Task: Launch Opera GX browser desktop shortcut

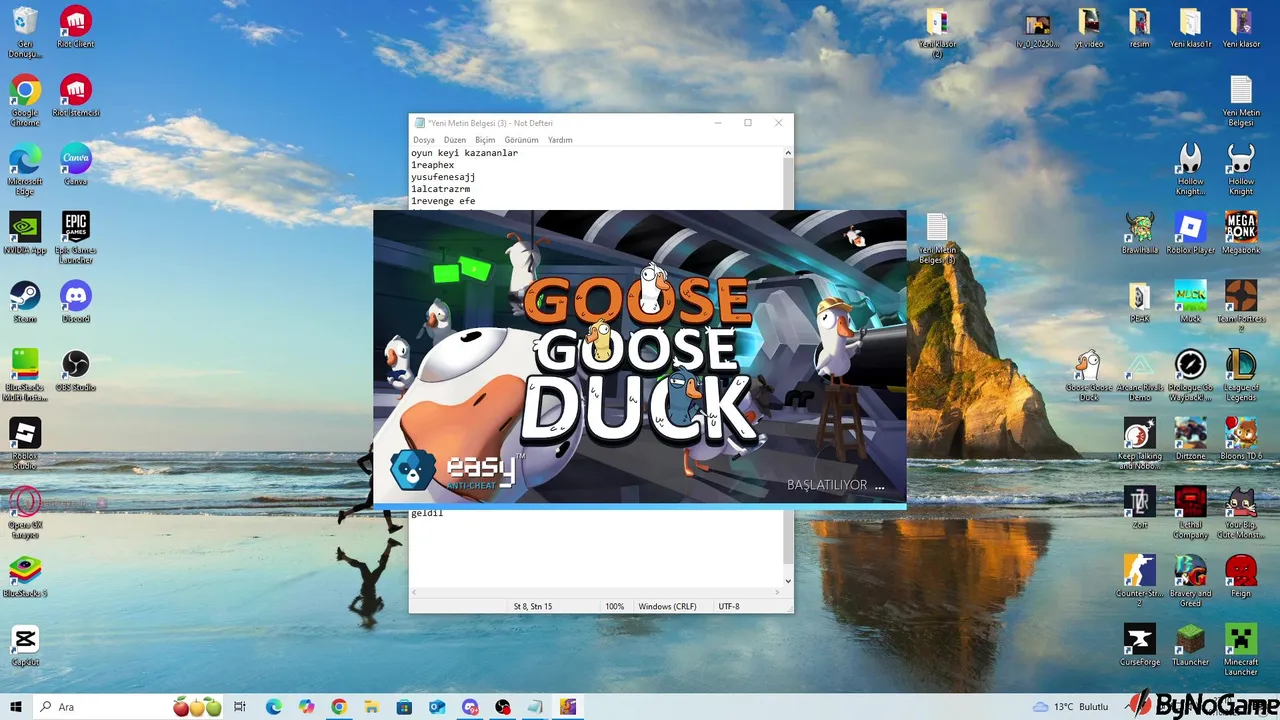Action: pos(25,512)
